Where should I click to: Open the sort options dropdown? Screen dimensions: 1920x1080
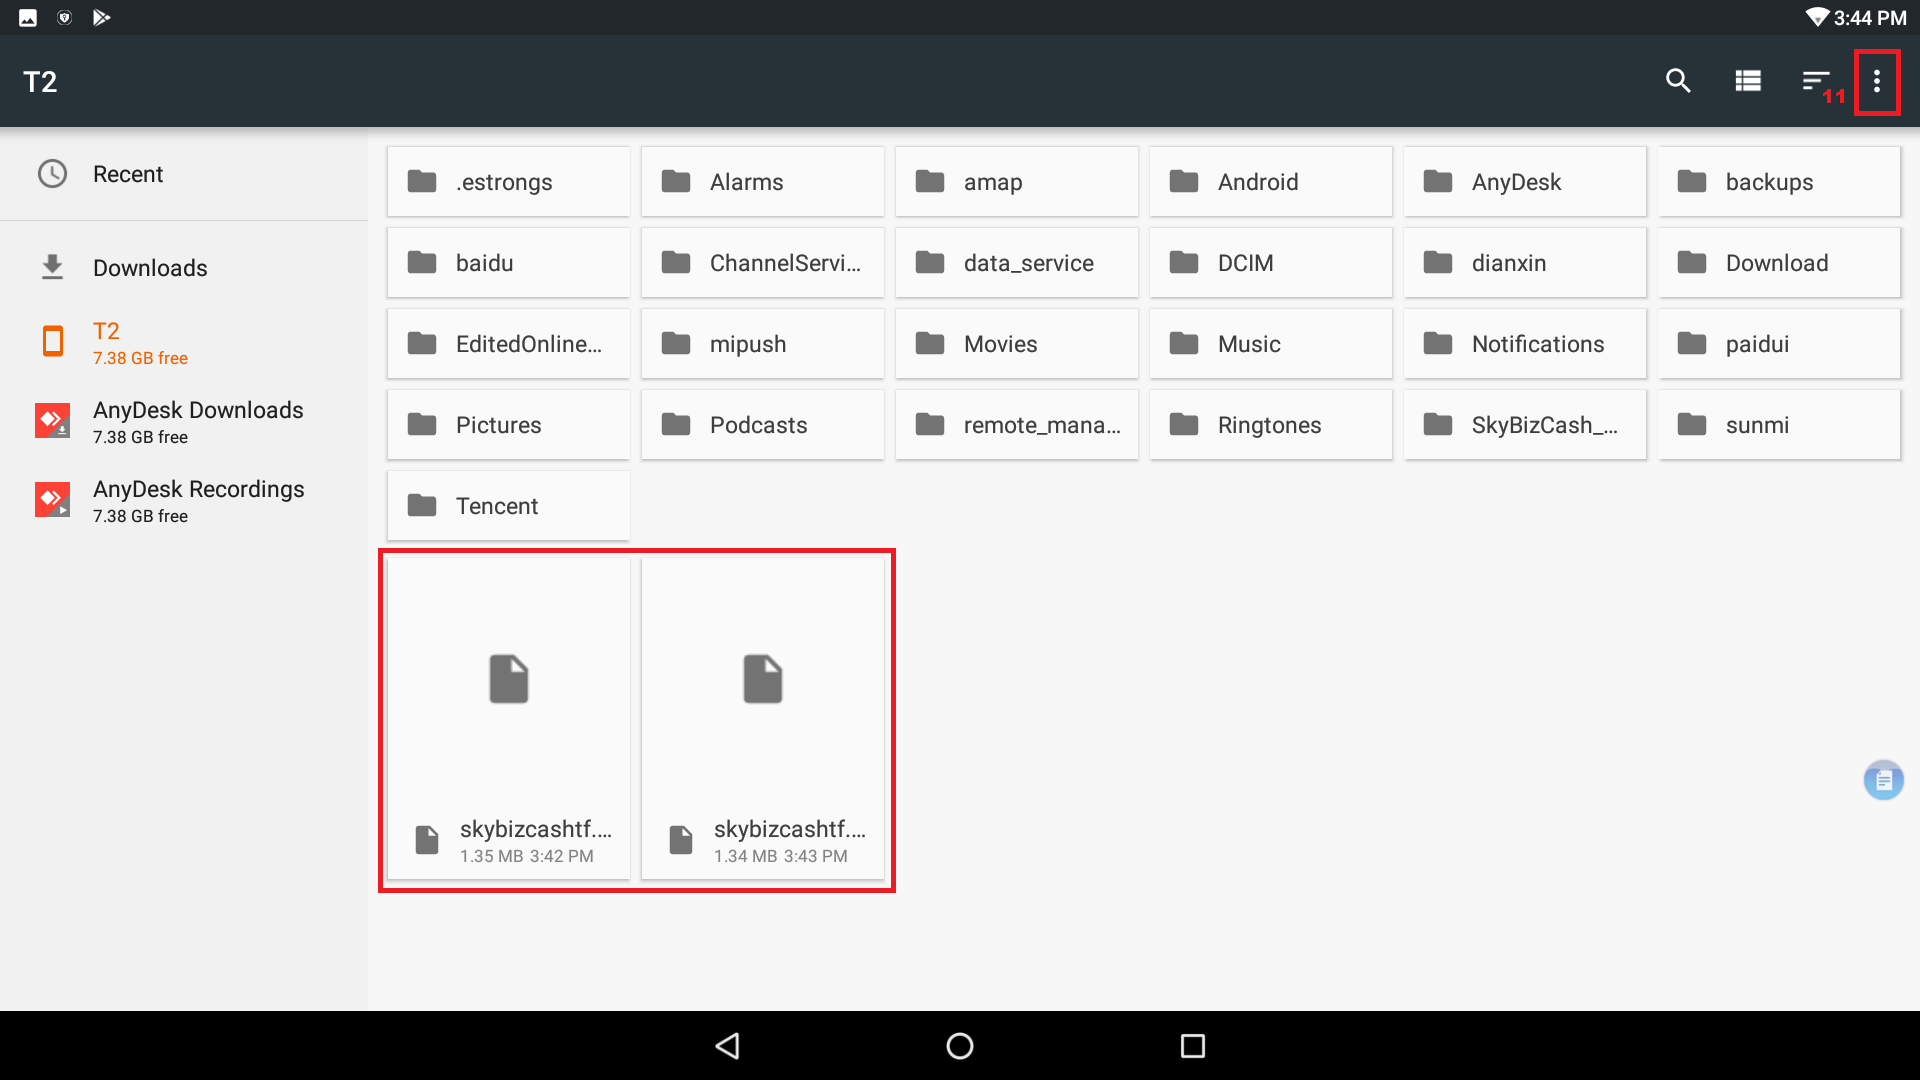coord(1815,81)
